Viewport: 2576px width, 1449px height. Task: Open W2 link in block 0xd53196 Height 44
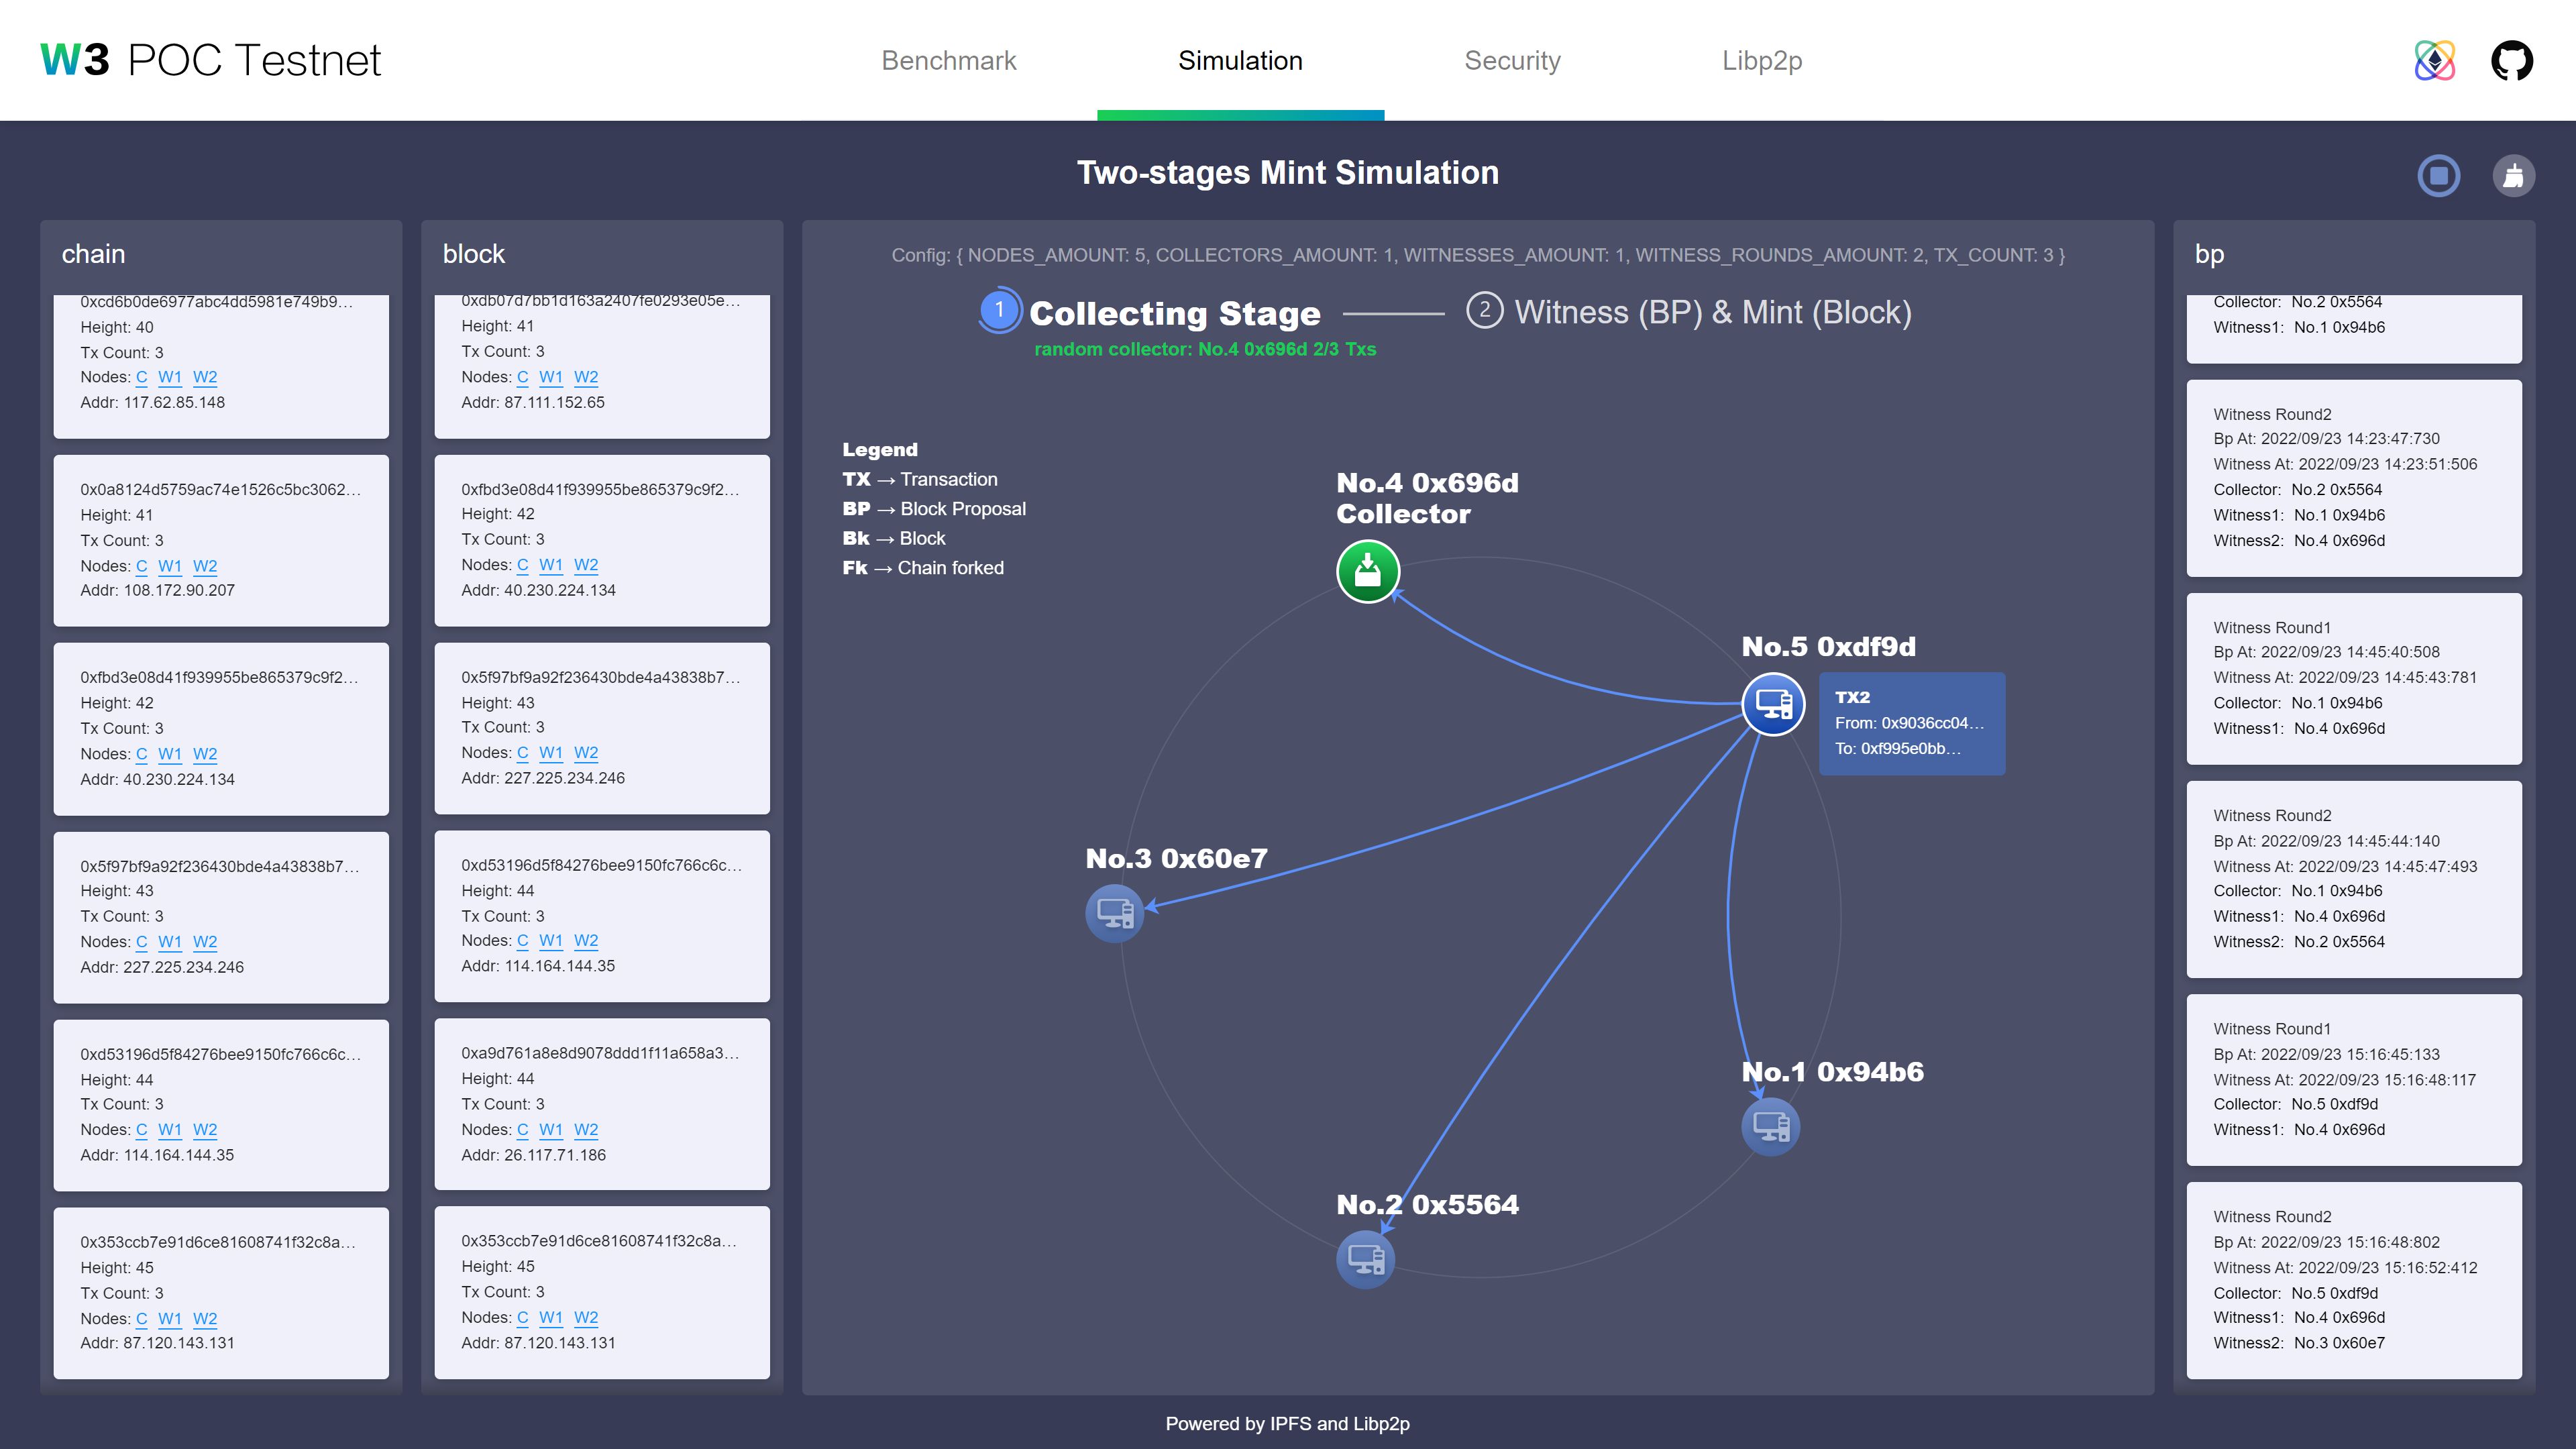(x=586, y=941)
